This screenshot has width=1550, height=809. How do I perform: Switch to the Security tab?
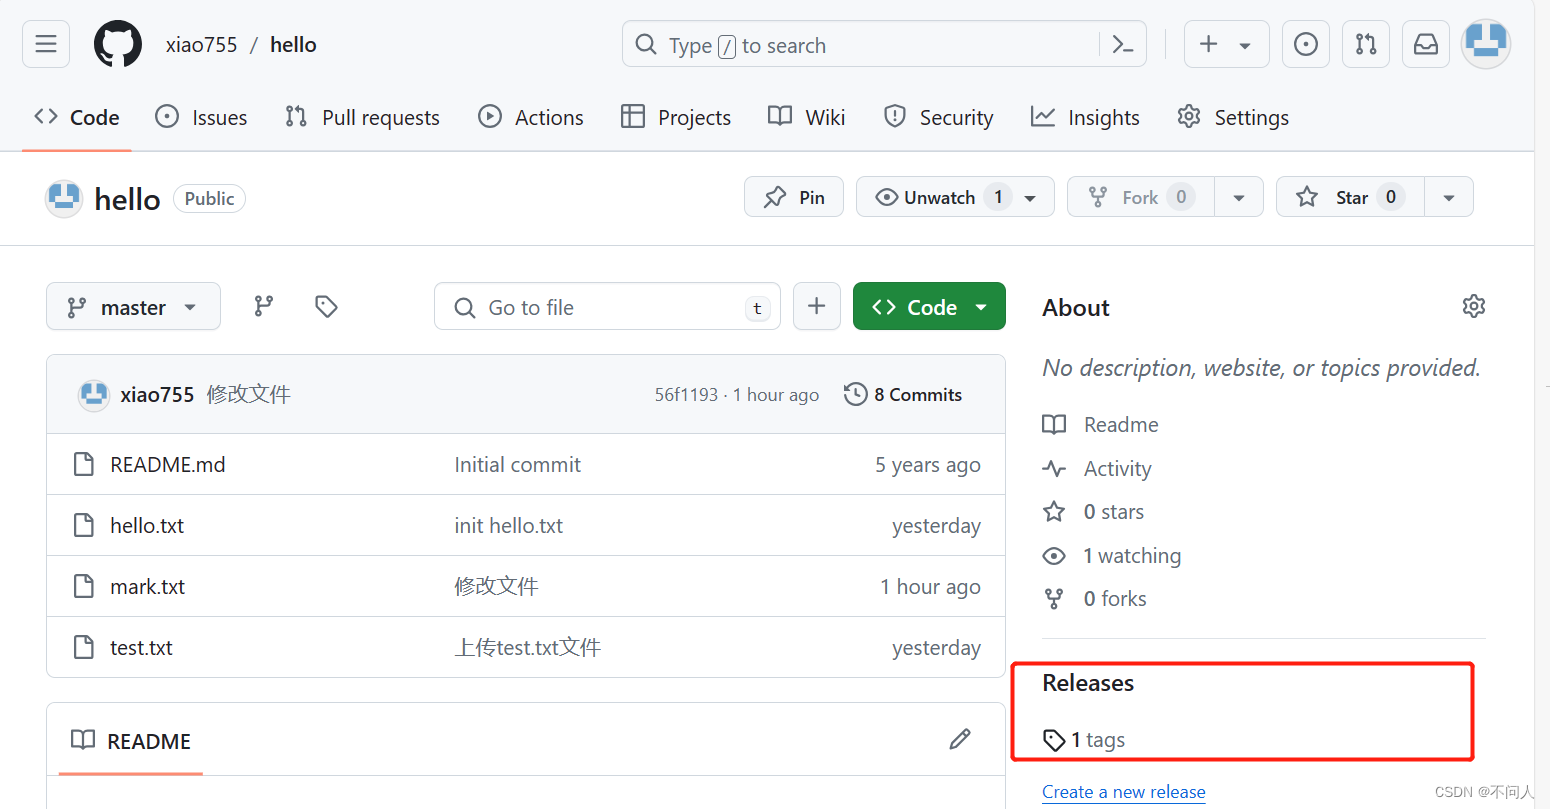pos(938,117)
